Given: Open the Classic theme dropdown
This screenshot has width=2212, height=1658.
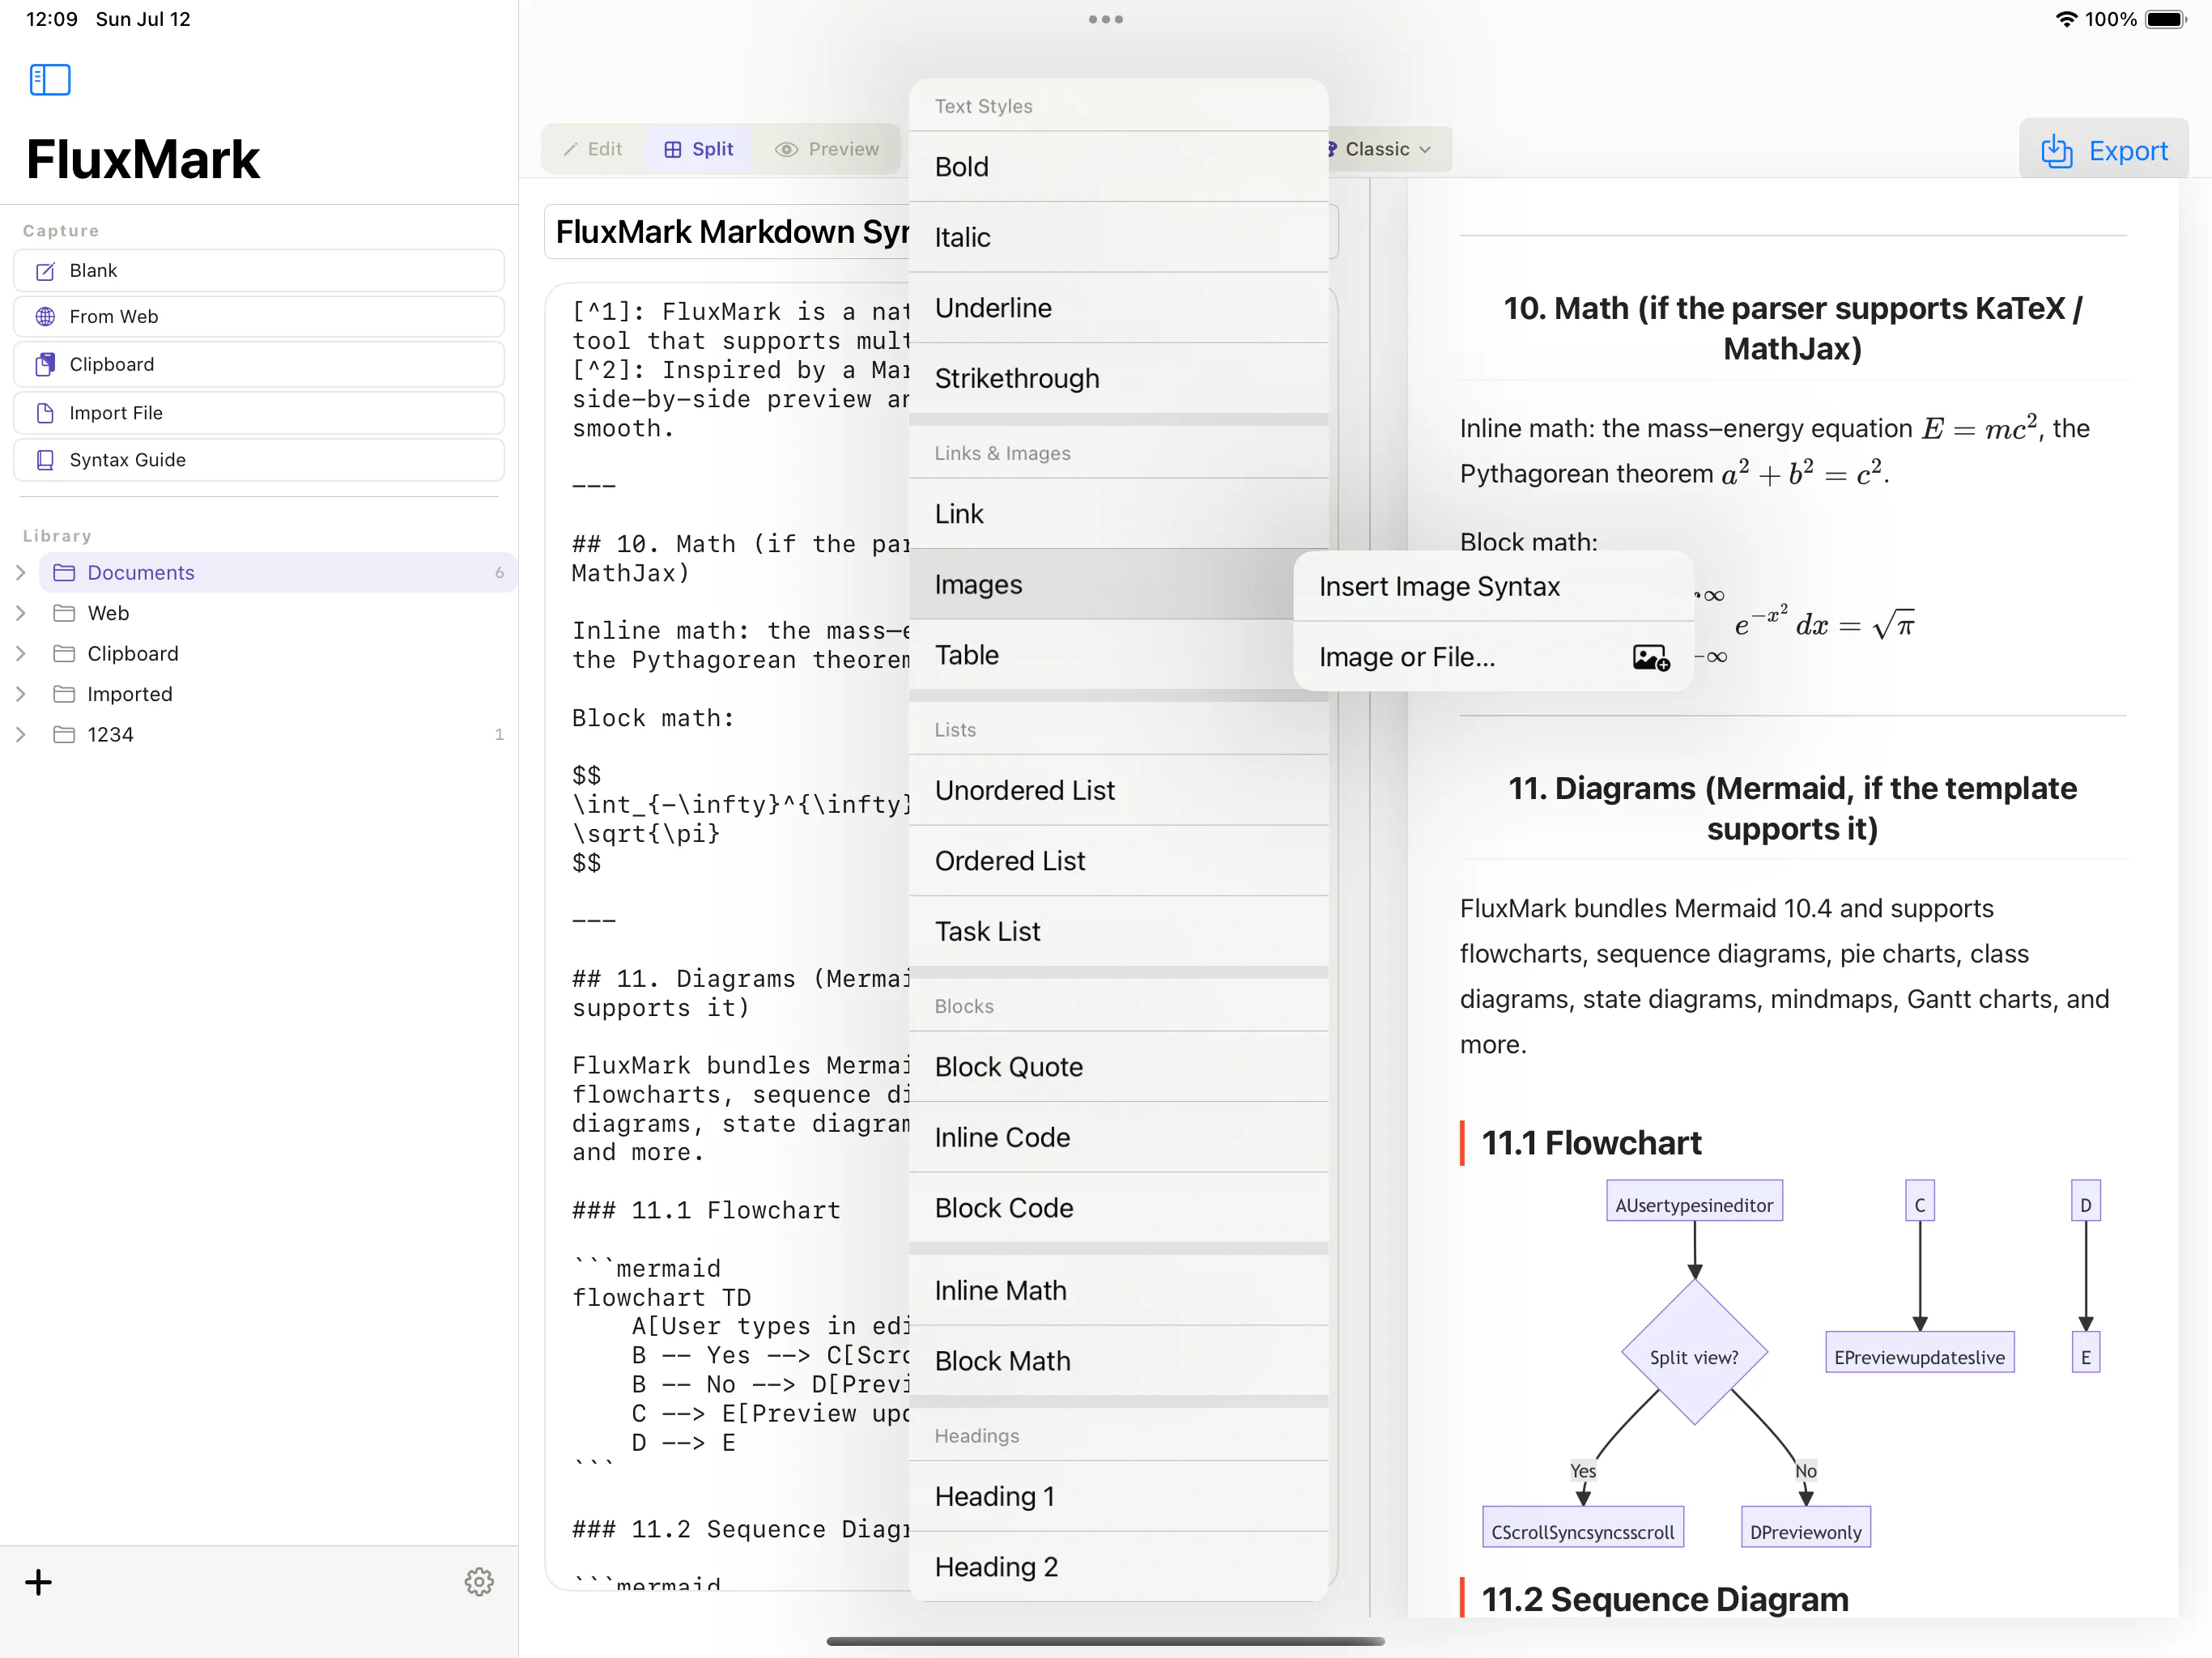Looking at the screenshot, I should (x=1388, y=149).
